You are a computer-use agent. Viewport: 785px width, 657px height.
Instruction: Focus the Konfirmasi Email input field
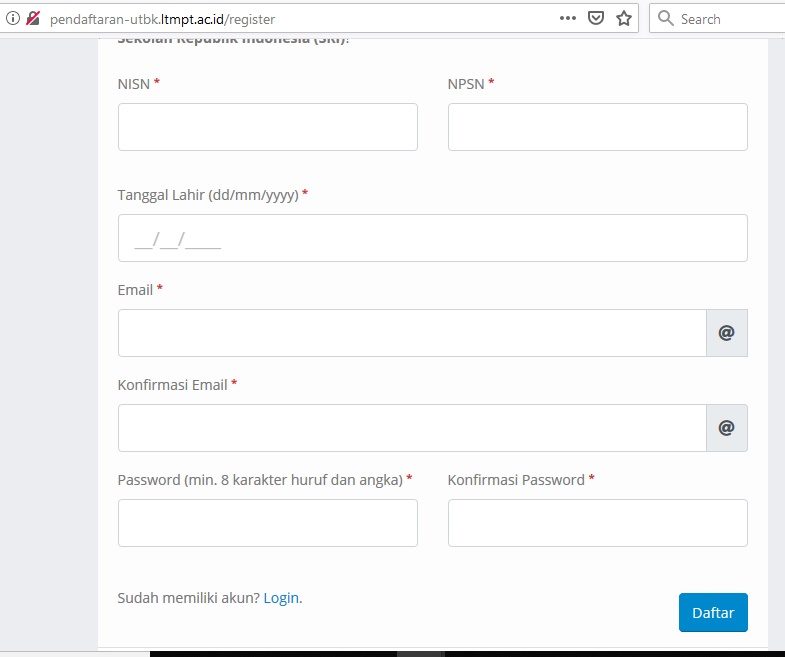412,428
